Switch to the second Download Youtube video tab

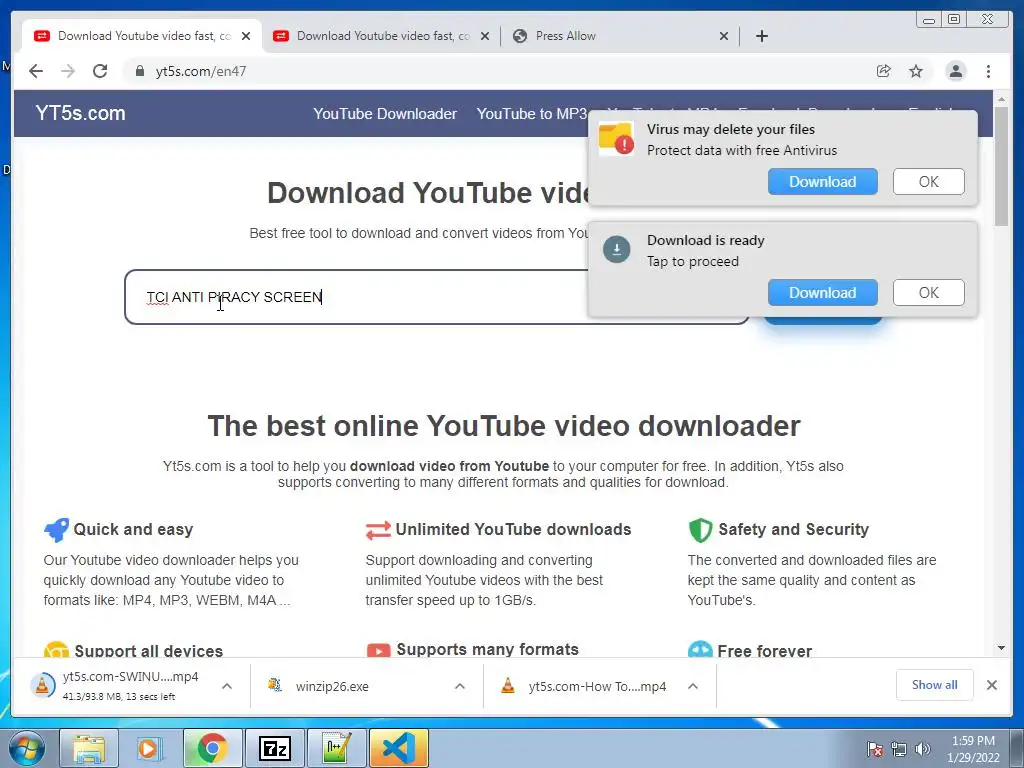382,36
